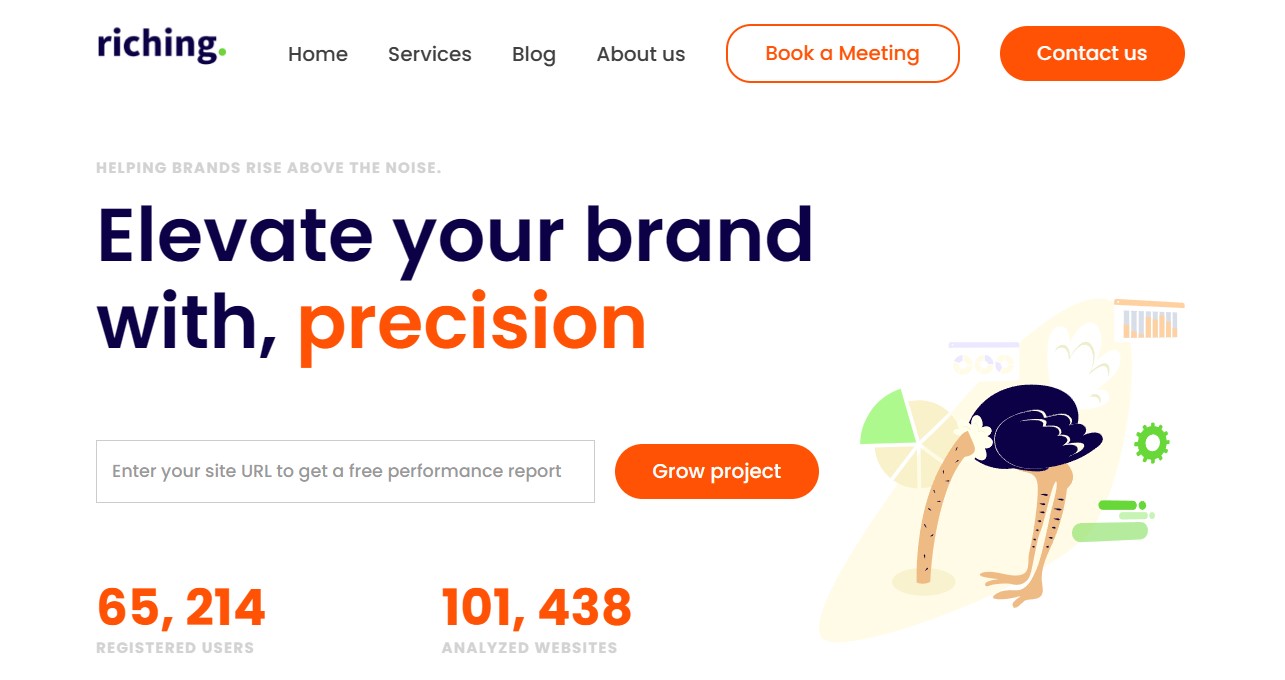Click the bar chart illustration

(x=1150, y=320)
